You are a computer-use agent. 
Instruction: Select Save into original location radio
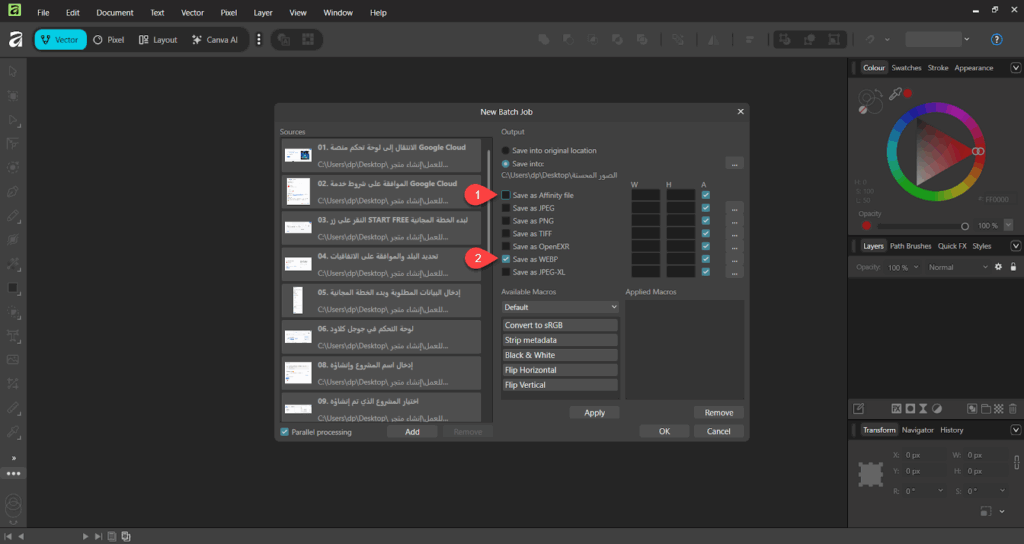506,151
